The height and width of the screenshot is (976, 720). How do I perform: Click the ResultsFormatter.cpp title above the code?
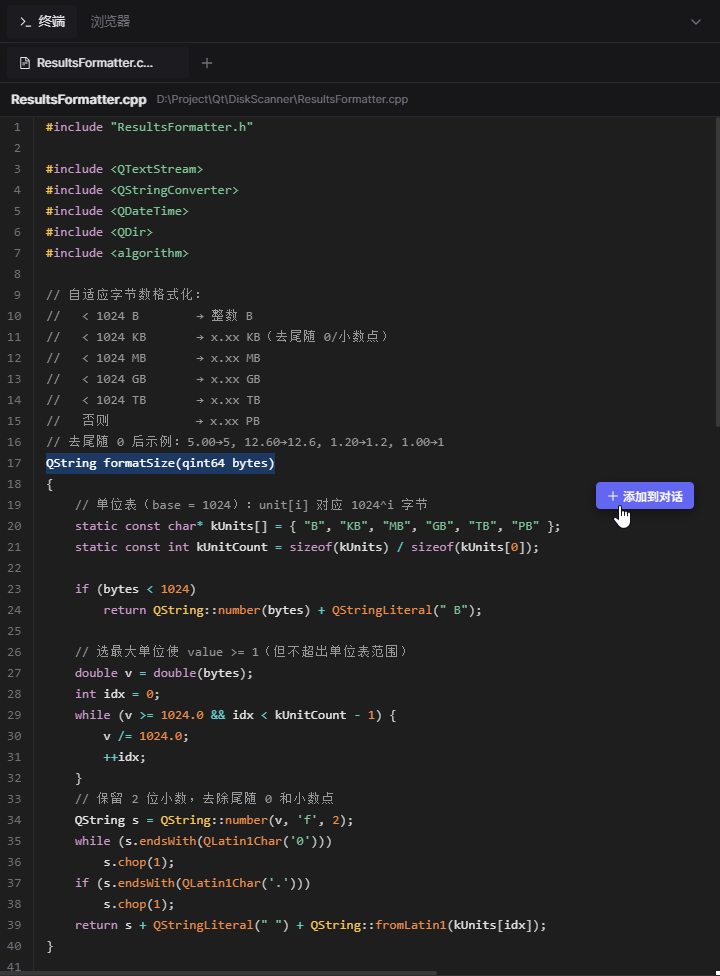[x=78, y=100]
